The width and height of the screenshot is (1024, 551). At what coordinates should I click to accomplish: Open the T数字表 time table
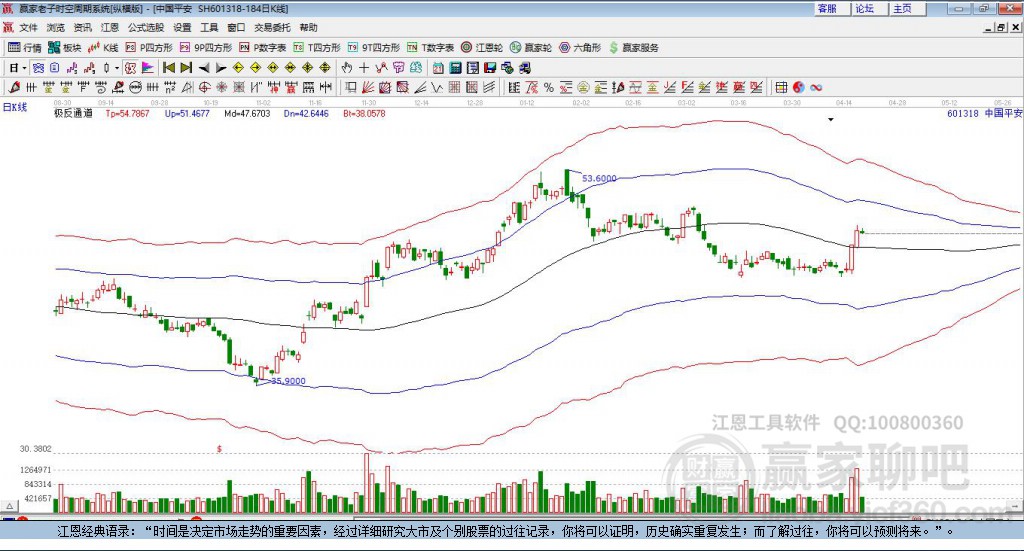[430, 48]
